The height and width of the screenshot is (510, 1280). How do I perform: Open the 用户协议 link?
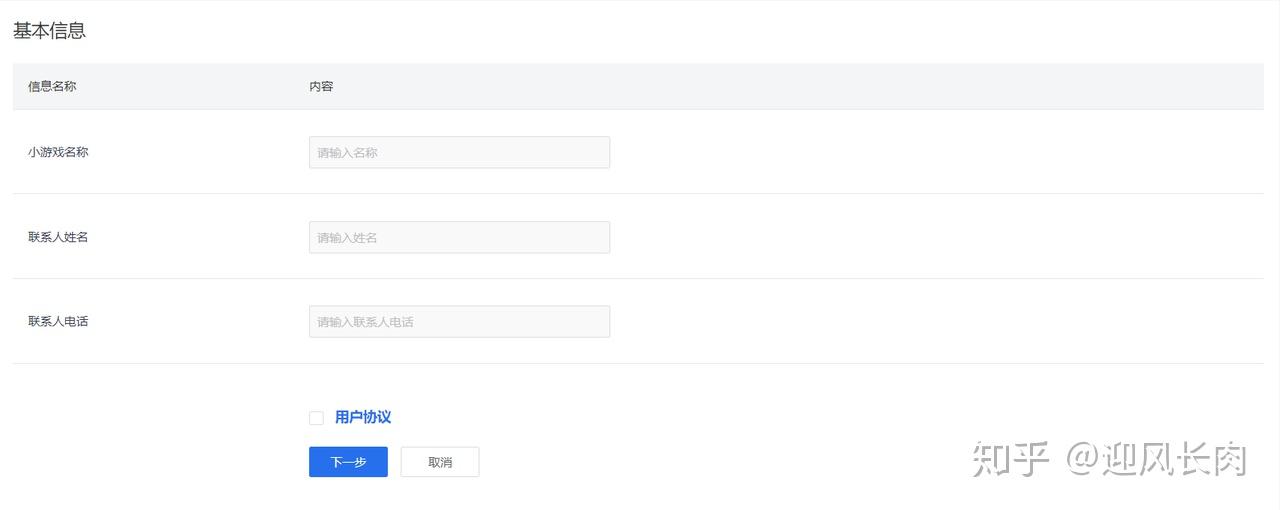click(x=363, y=418)
